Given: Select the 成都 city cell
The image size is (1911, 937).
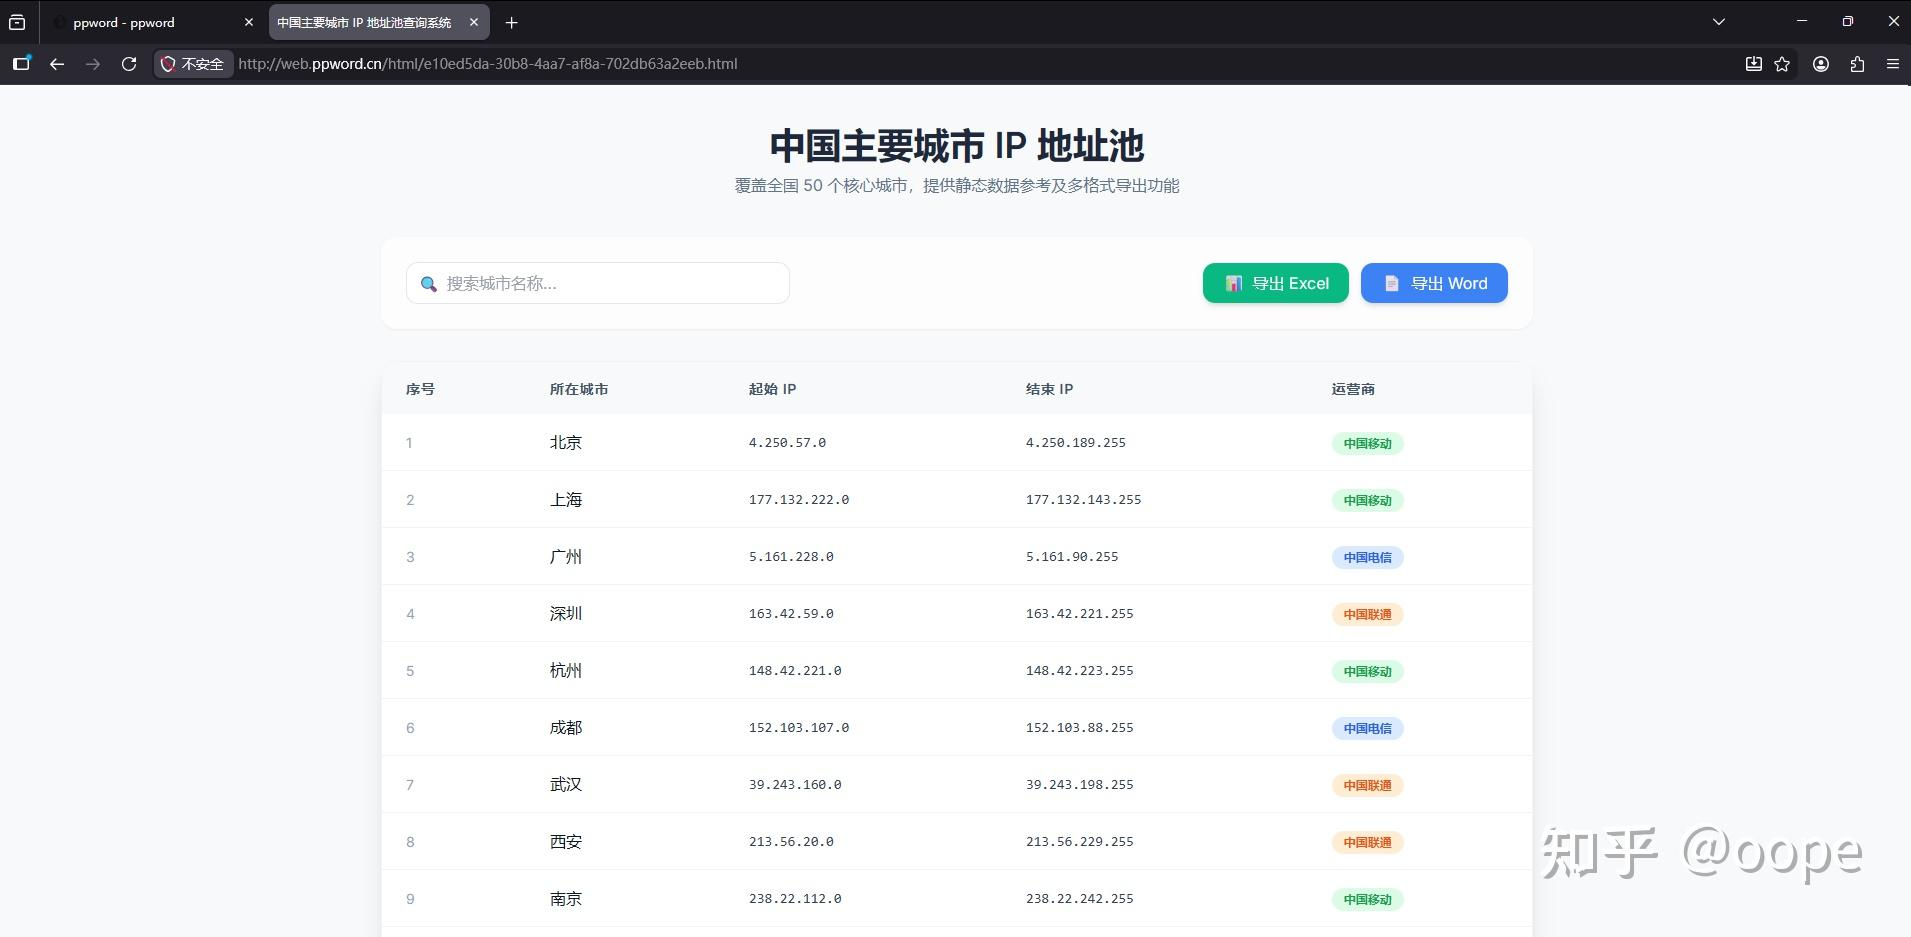Looking at the screenshot, I should (566, 727).
